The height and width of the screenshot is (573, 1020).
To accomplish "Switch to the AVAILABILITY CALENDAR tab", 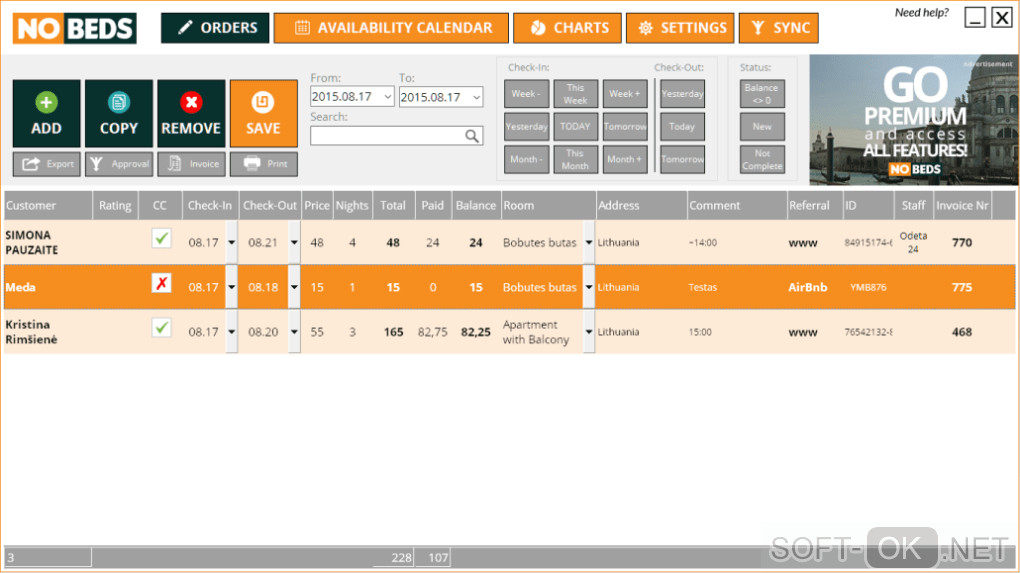I will click(x=391, y=28).
